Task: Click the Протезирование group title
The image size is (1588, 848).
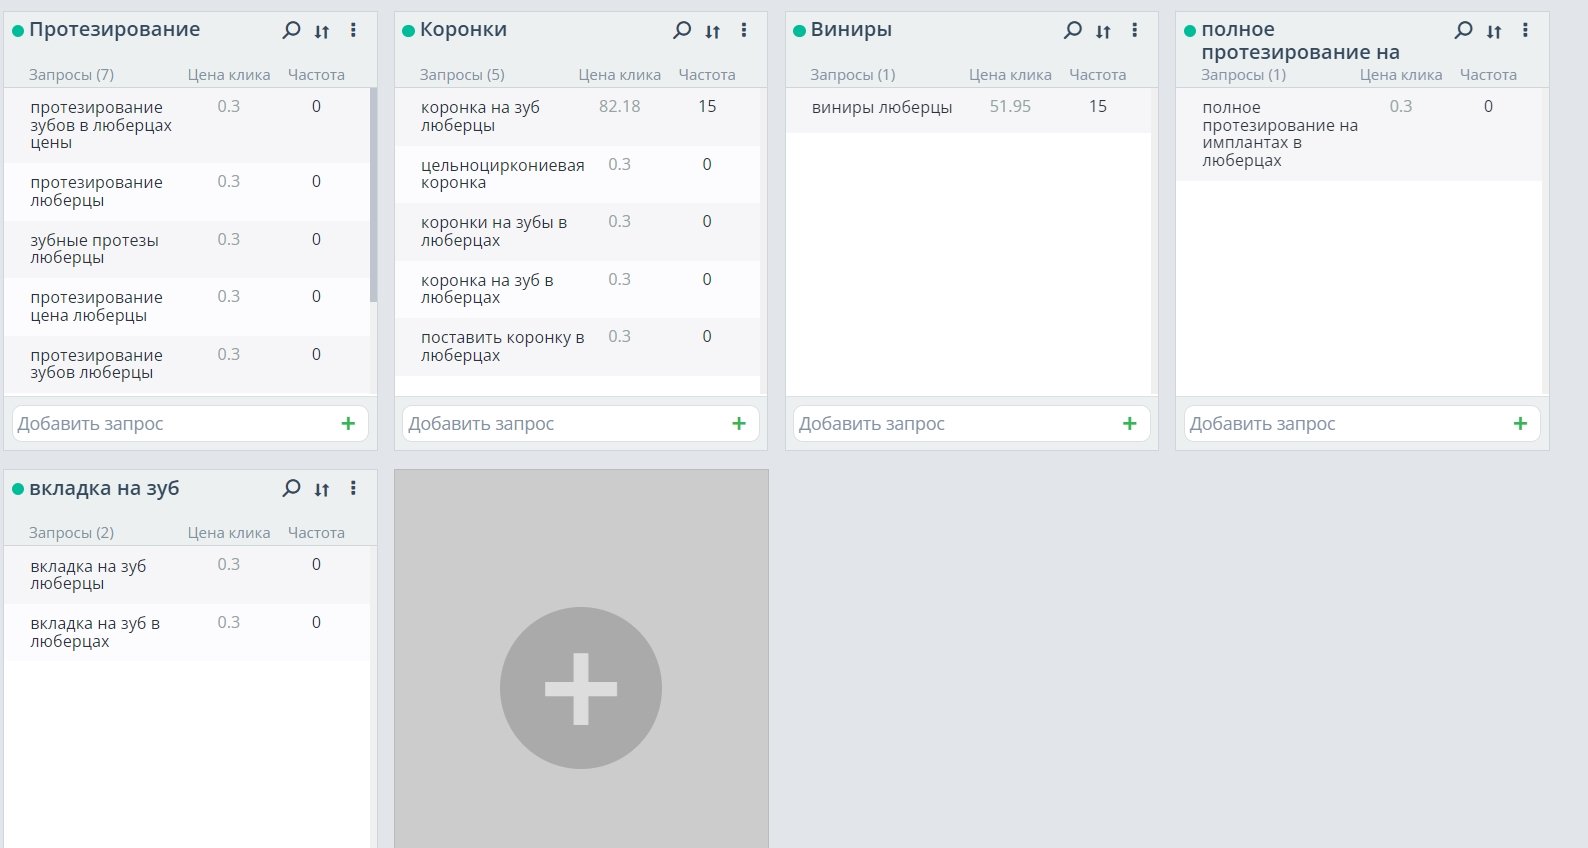Action: pos(114,30)
